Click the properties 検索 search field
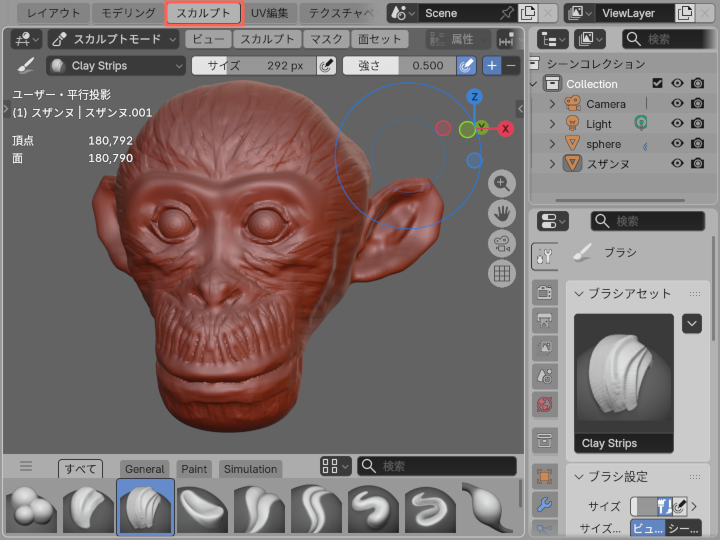 pyautogui.click(x=647, y=221)
